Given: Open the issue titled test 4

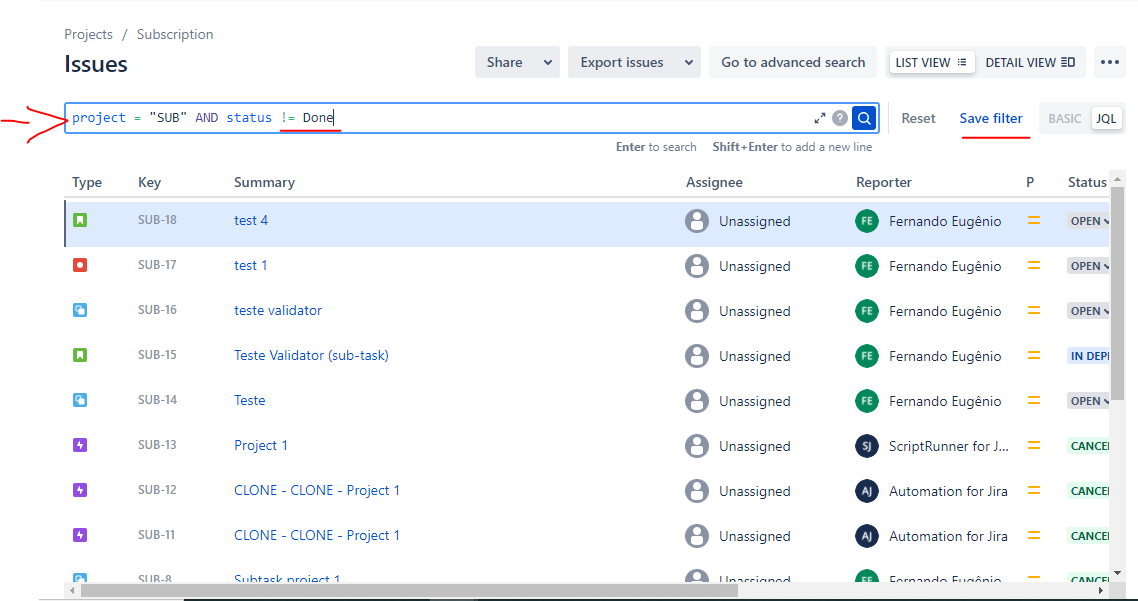Looking at the screenshot, I should point(251,220).
